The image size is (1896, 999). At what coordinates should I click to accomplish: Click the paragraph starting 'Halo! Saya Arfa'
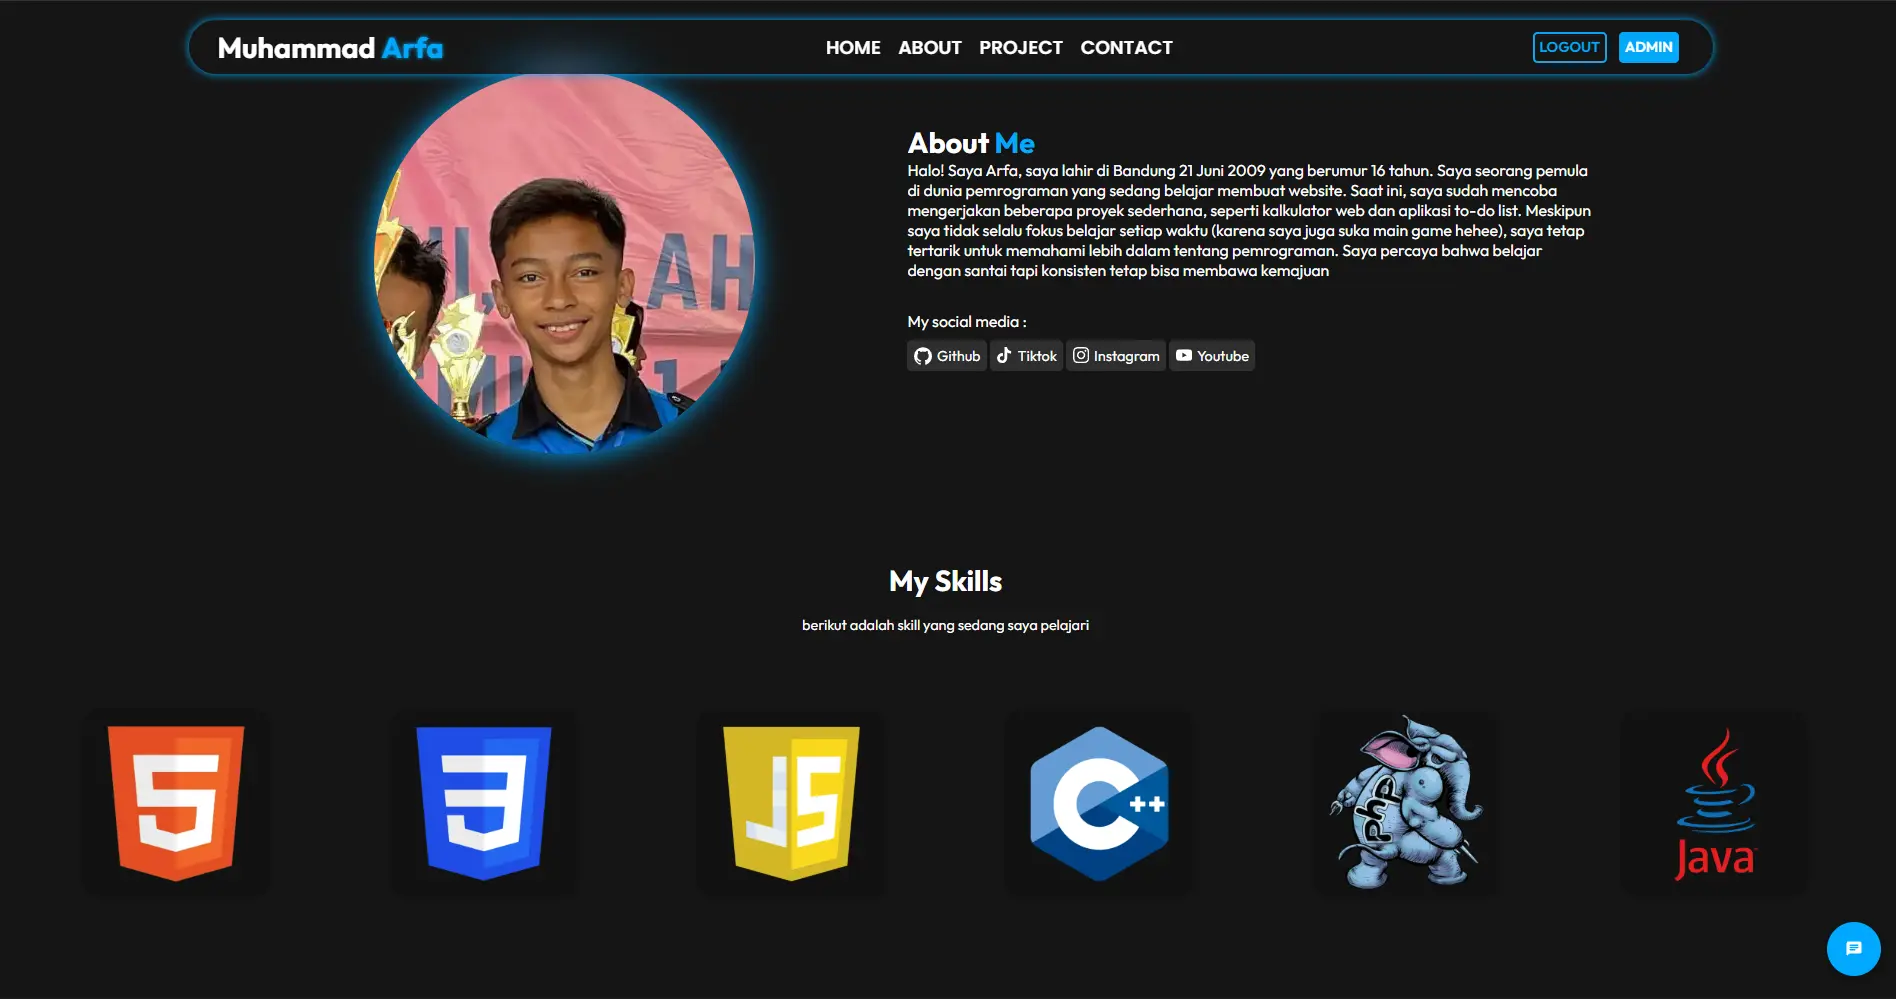click(1249, 221)
